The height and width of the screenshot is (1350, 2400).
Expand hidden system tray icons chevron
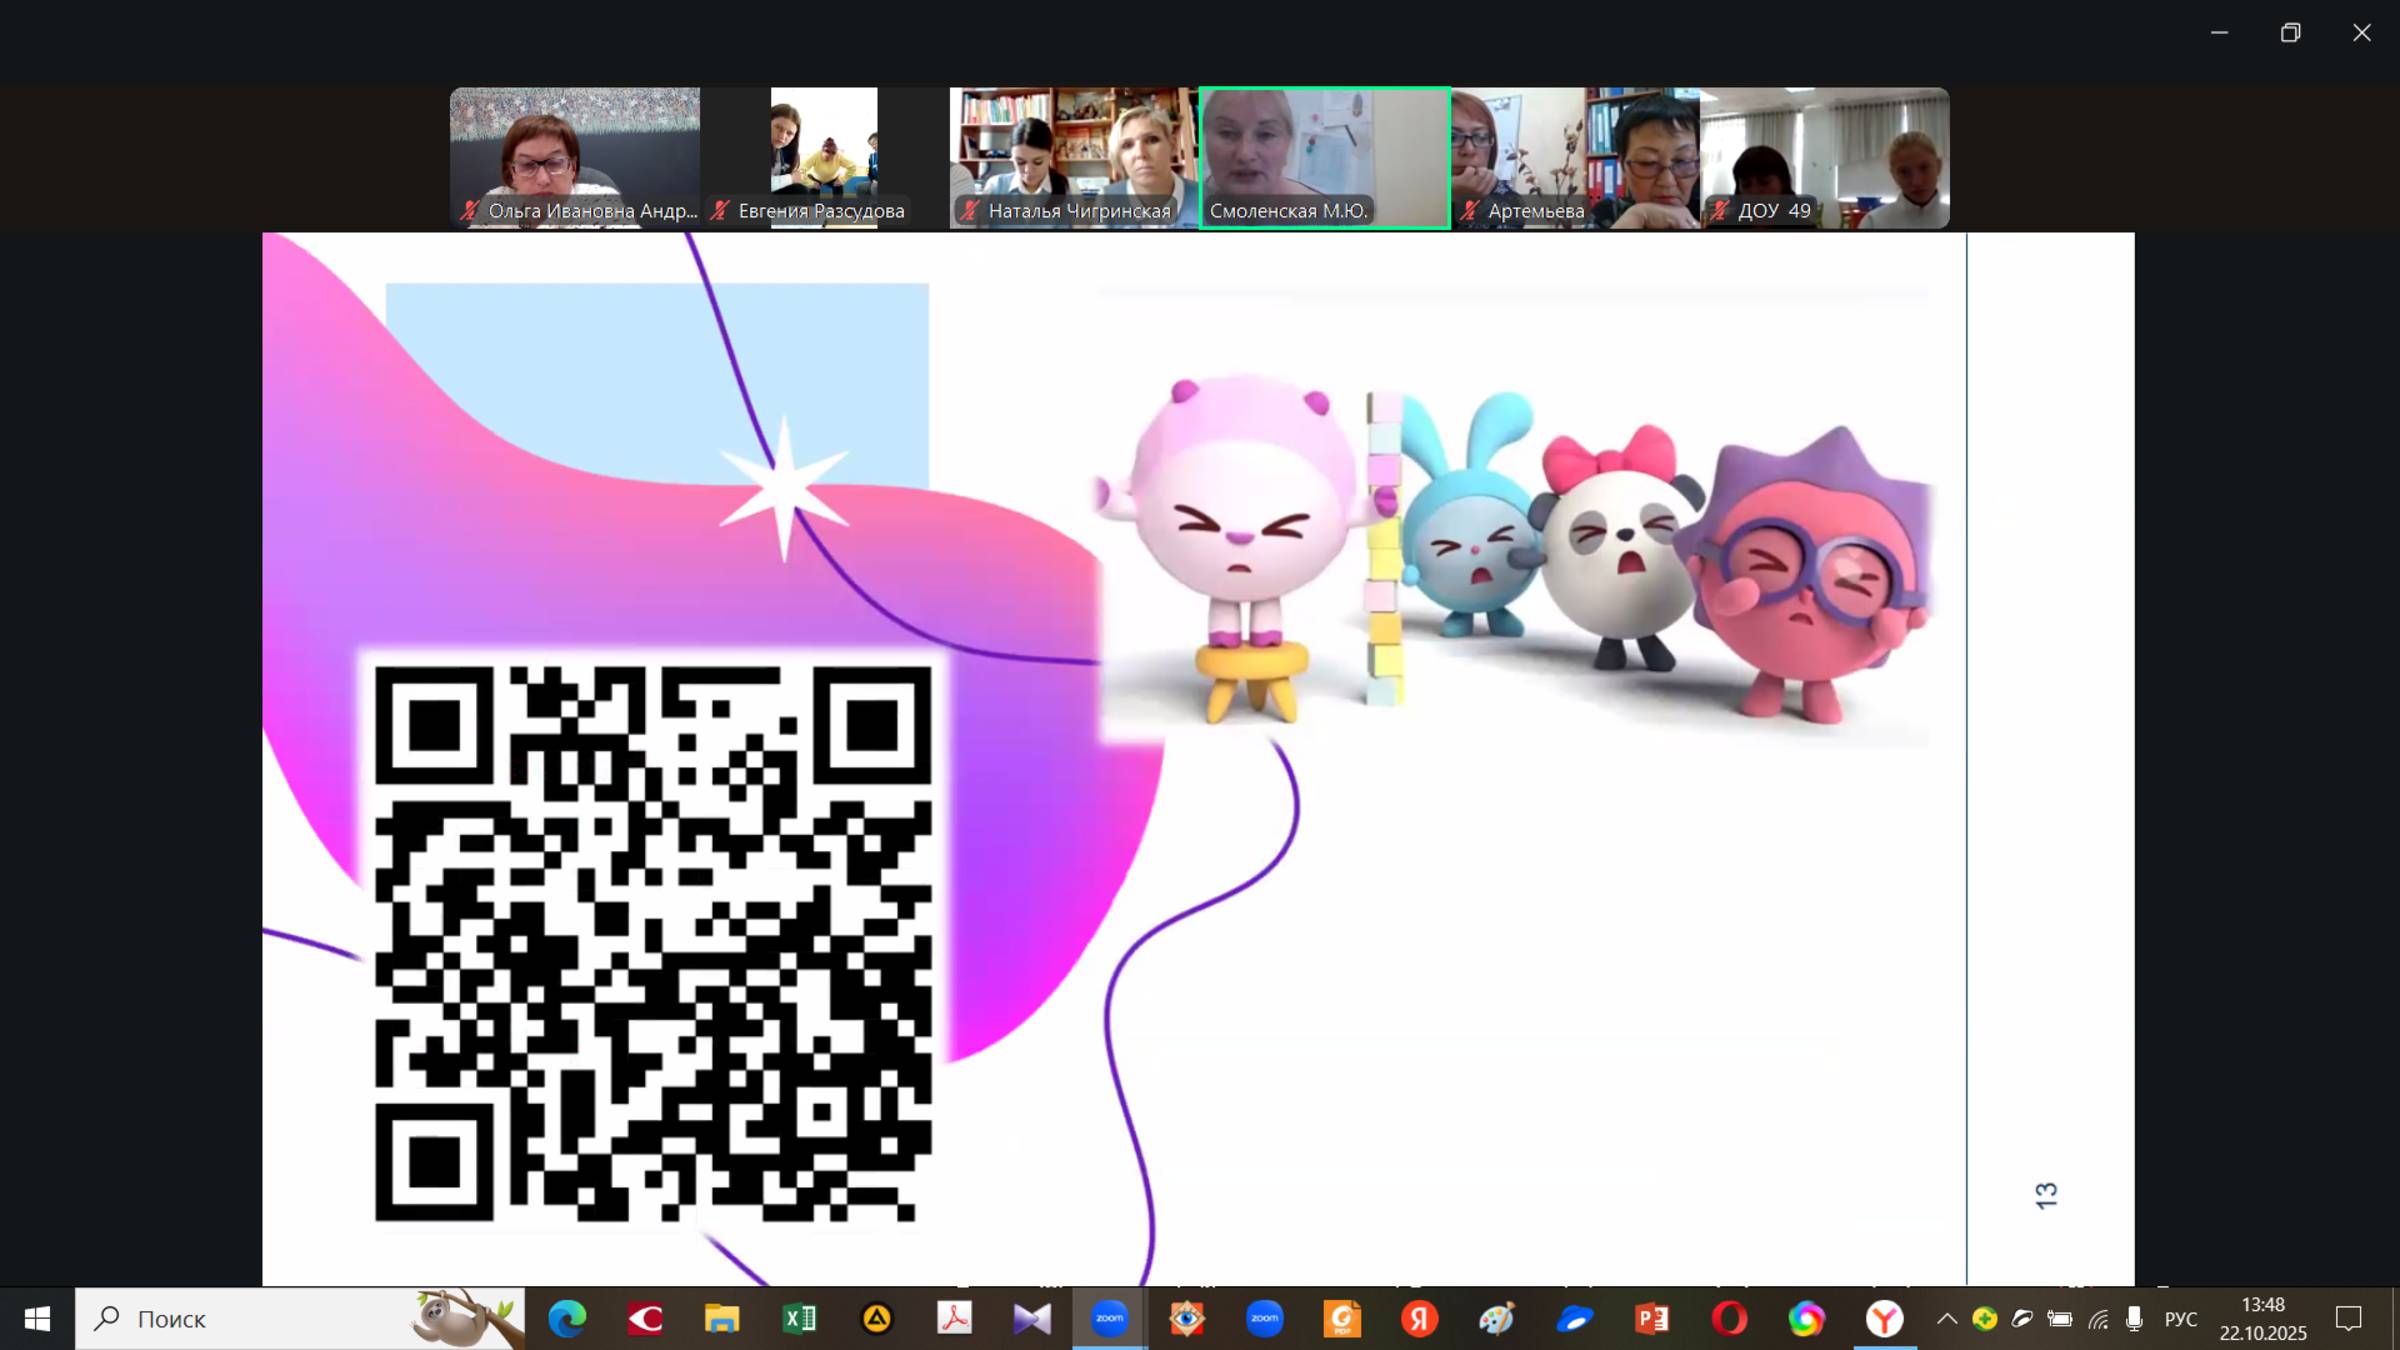pyautogui.click(x=1946, y=1319)
